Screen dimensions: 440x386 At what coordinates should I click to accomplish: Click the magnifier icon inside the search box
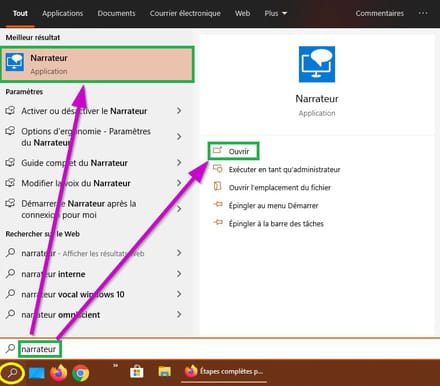[x=10, y=349]
